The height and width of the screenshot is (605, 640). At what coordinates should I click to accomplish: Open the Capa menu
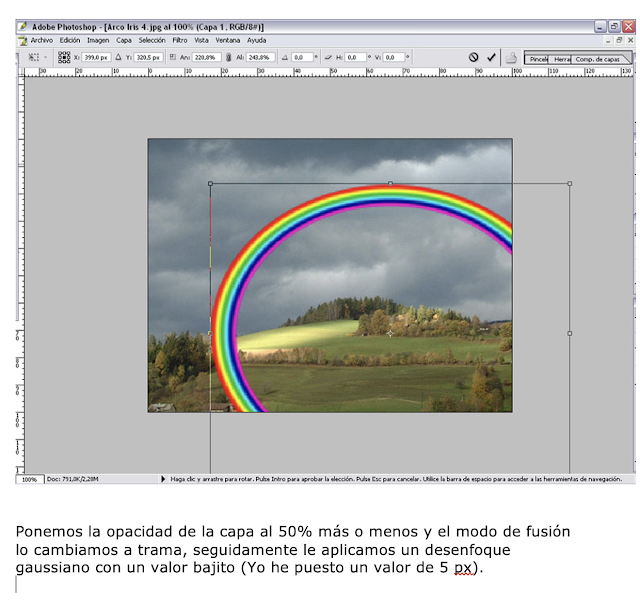click(124, 40)
